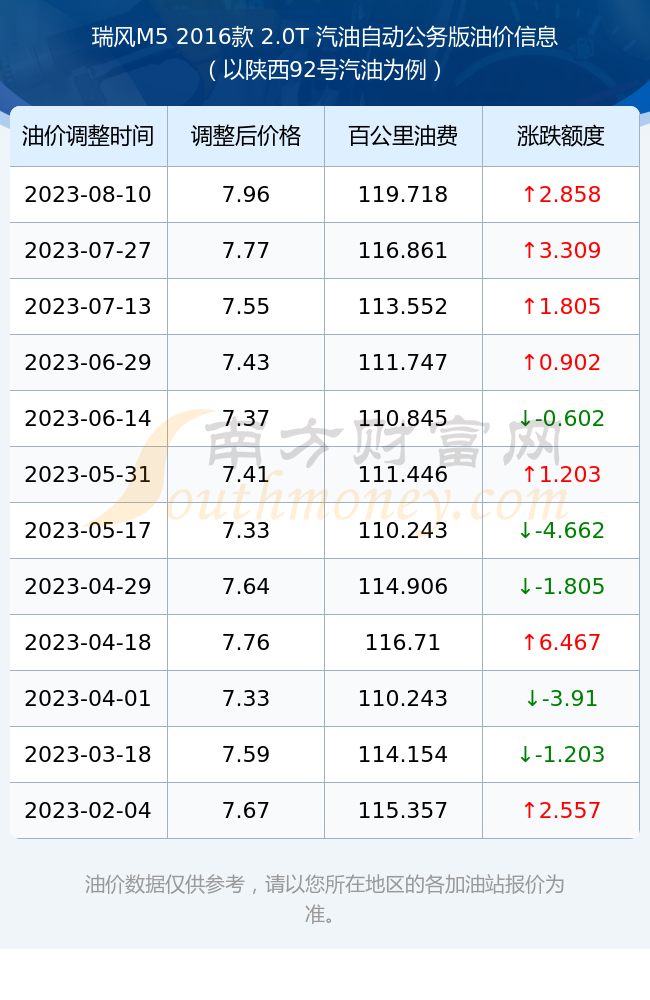Click the red up arrow beside 6.467
The height and width of the screenshot is (1000, 650).
point(529,642)
